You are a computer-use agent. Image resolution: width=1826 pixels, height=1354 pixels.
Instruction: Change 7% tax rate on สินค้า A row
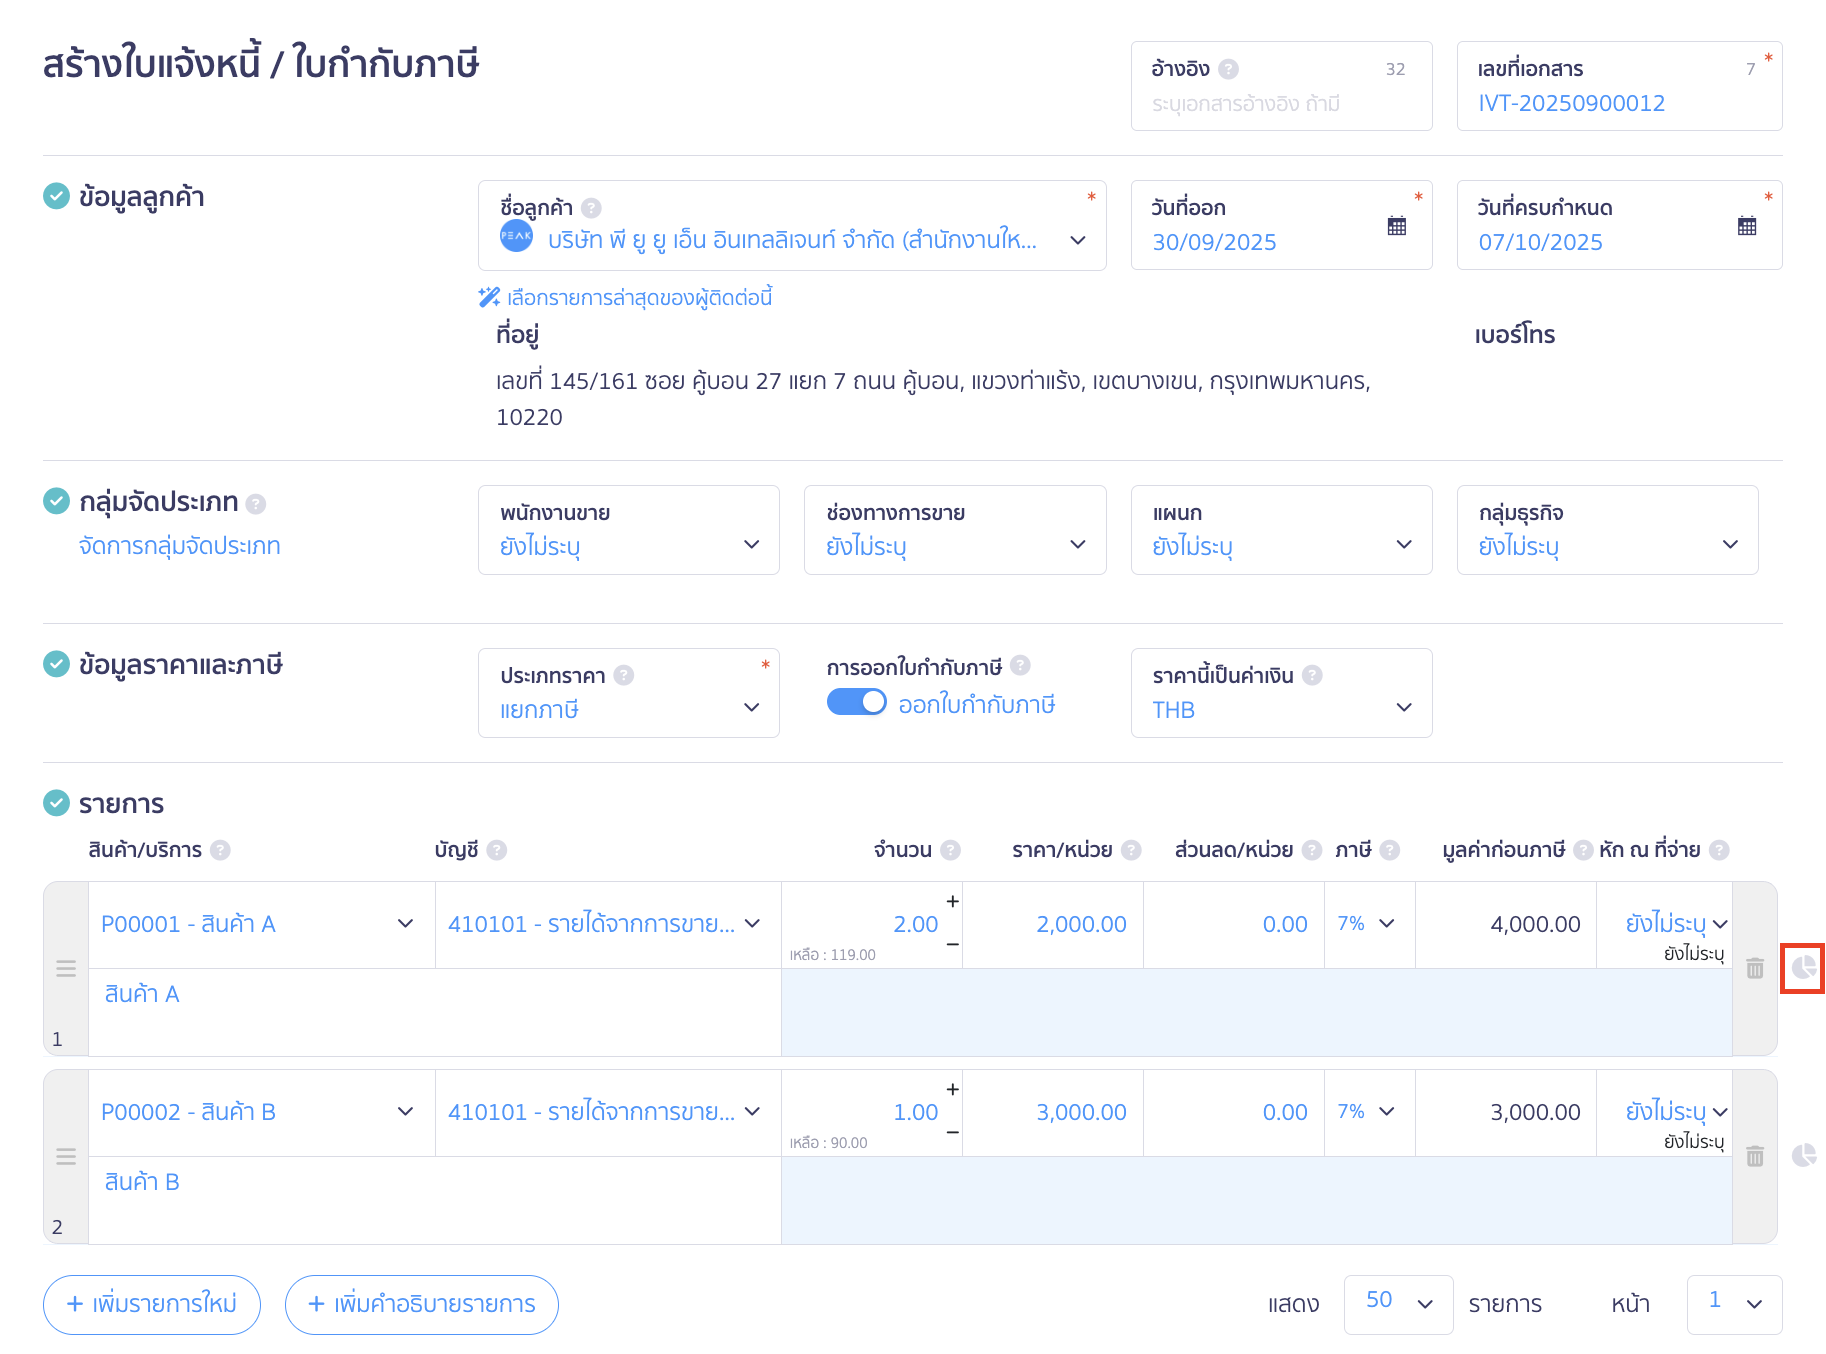1368,924
